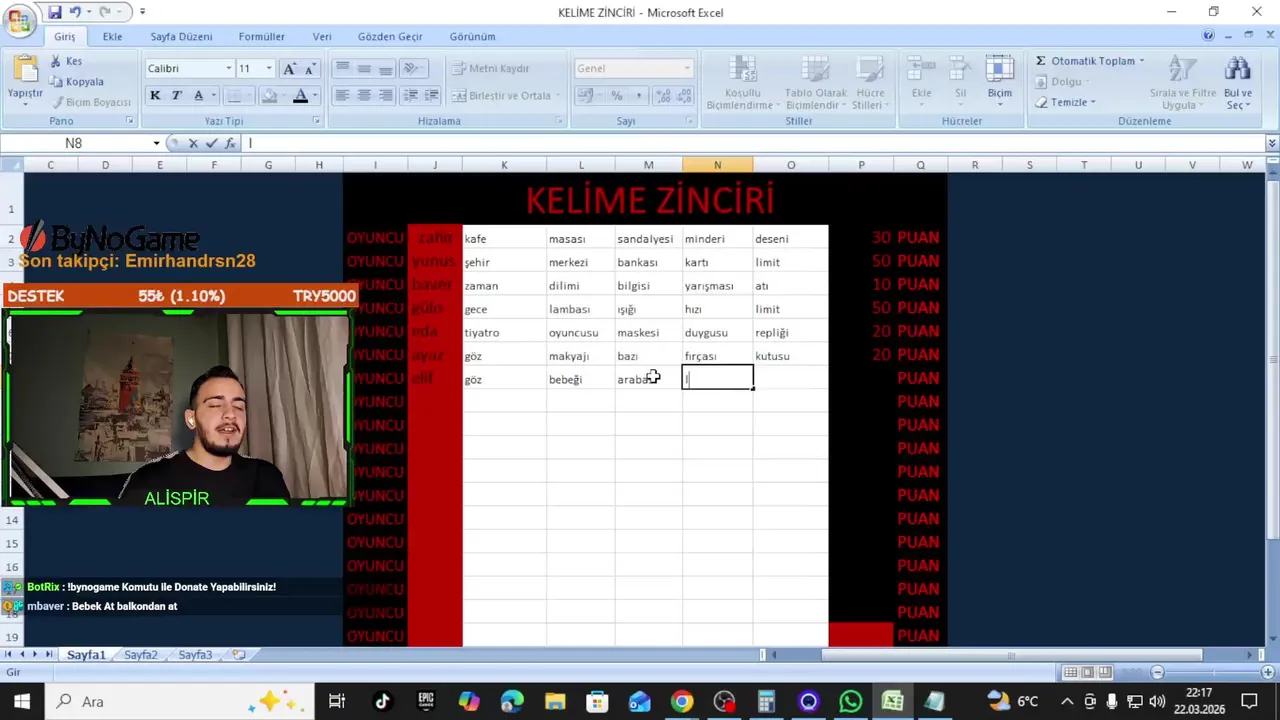Switch to the Sayfa2 worksheet

pos(141,655)
